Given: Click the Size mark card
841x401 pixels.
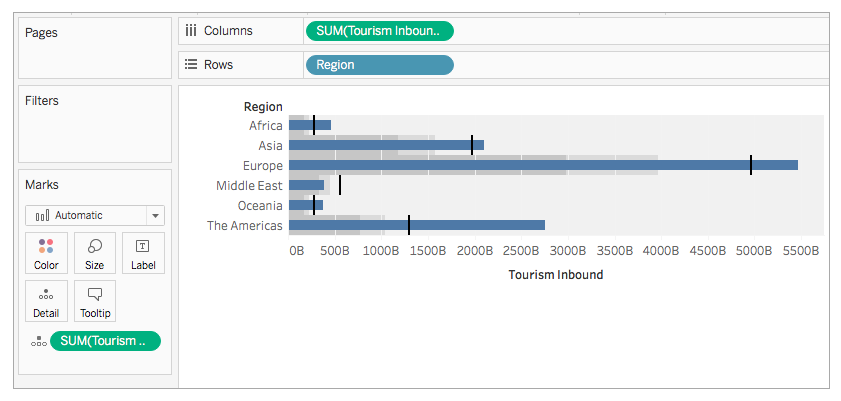Looking at the screenshot, I should click(94, 253).
